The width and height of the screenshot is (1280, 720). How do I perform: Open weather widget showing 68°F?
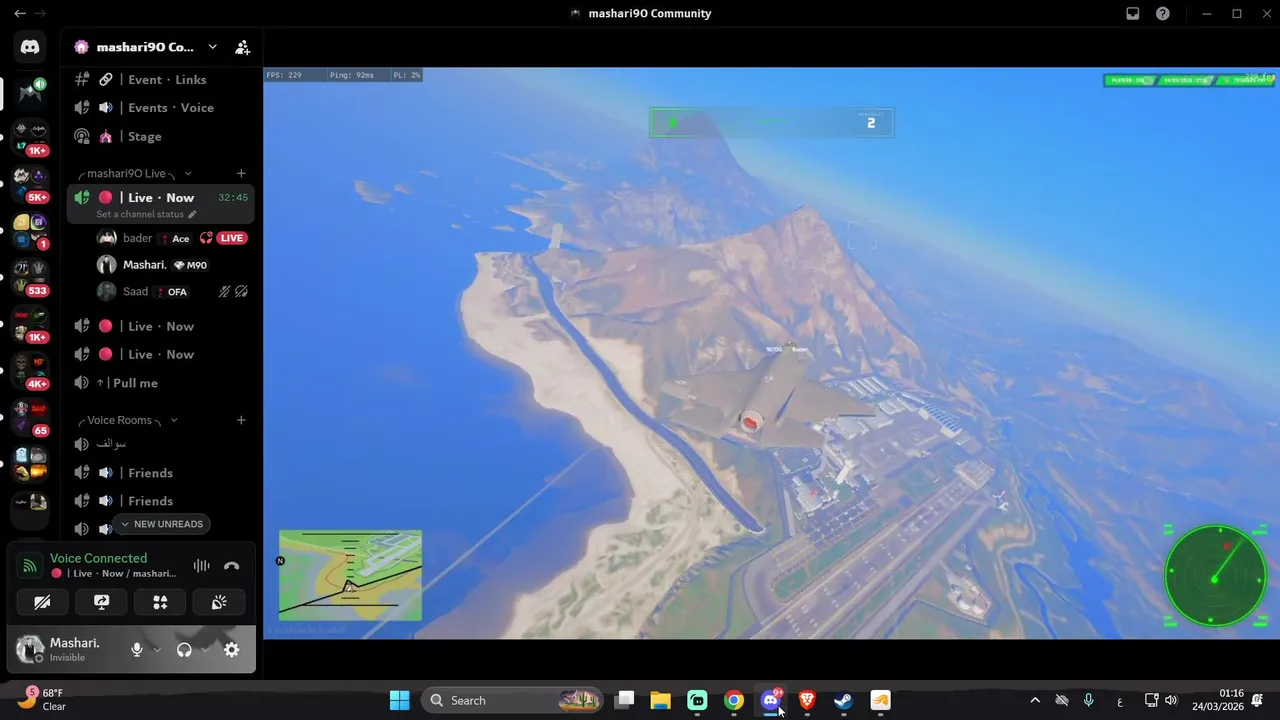pos(44,700)
